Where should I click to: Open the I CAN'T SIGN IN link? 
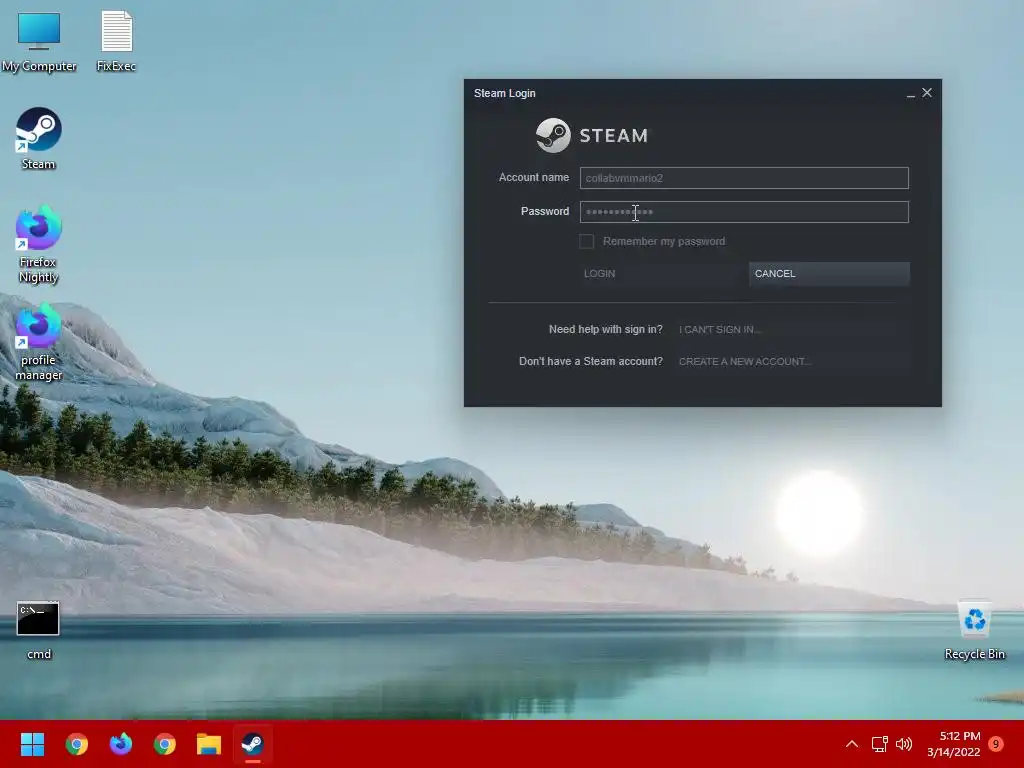[720, 330]
